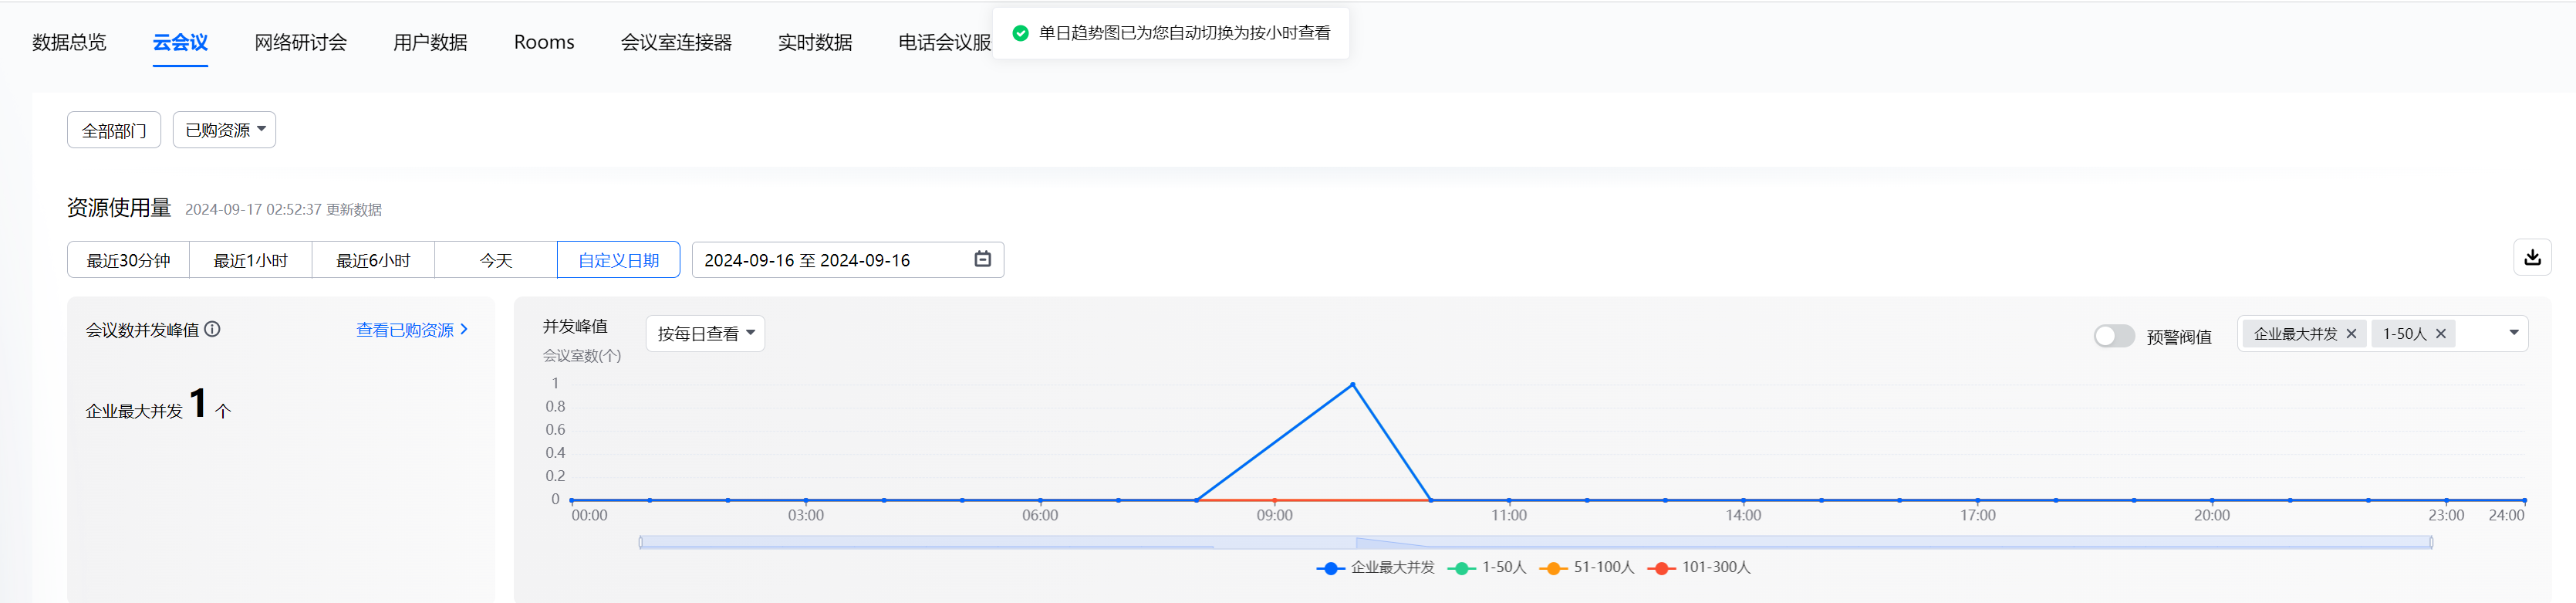The image size is (2576, 603).
Task: Click the 全部部门 filter button
Action: pyautogui.click(x=114, y=130)
